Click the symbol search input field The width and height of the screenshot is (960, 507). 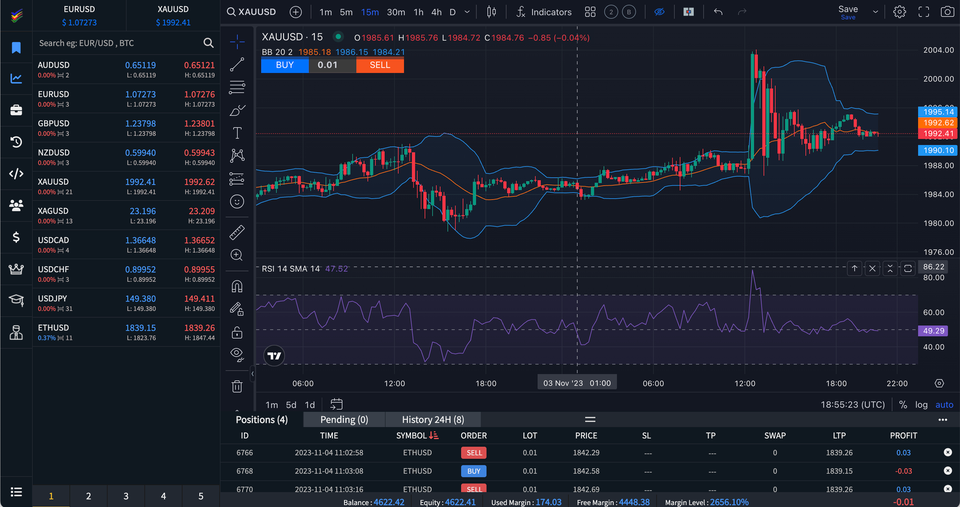(119, 43)
